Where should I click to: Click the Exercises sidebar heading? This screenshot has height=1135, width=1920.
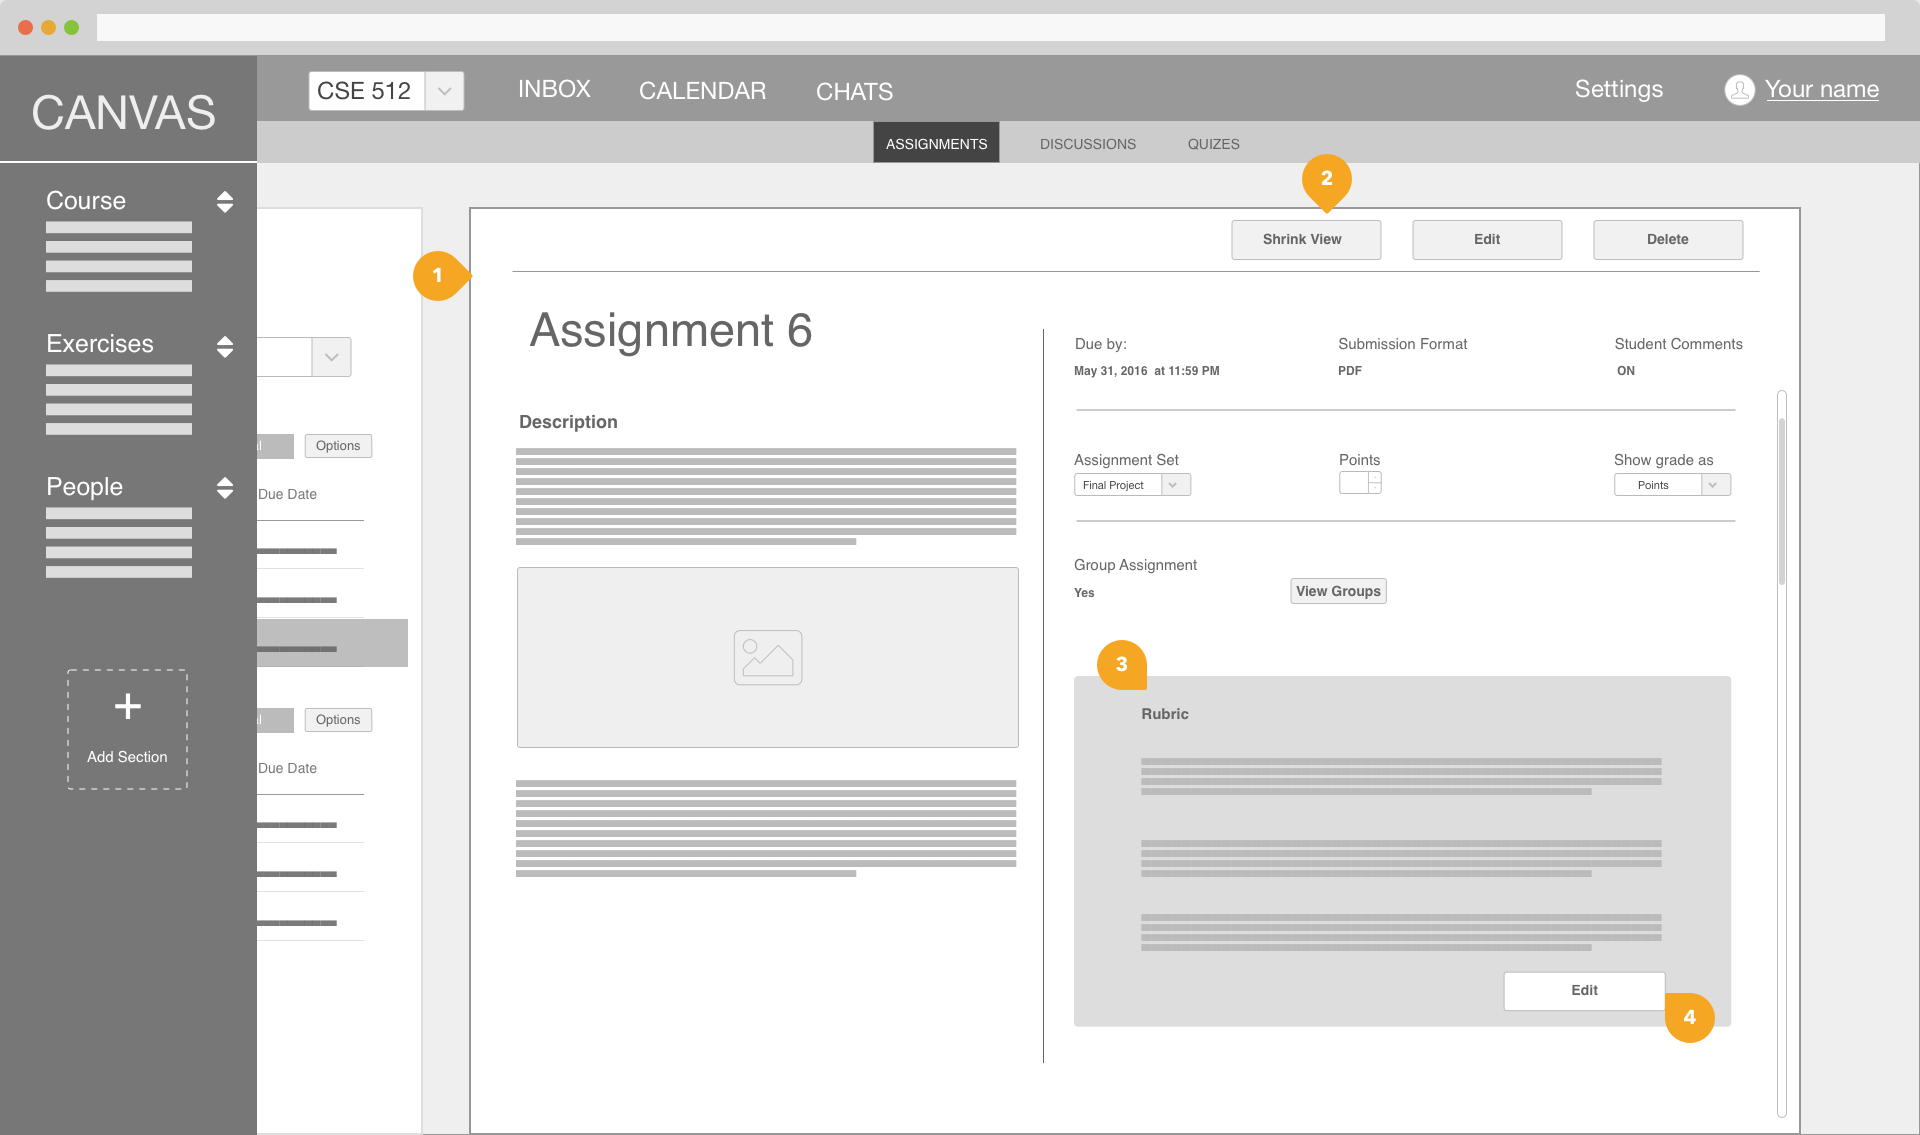coord(100,344)
